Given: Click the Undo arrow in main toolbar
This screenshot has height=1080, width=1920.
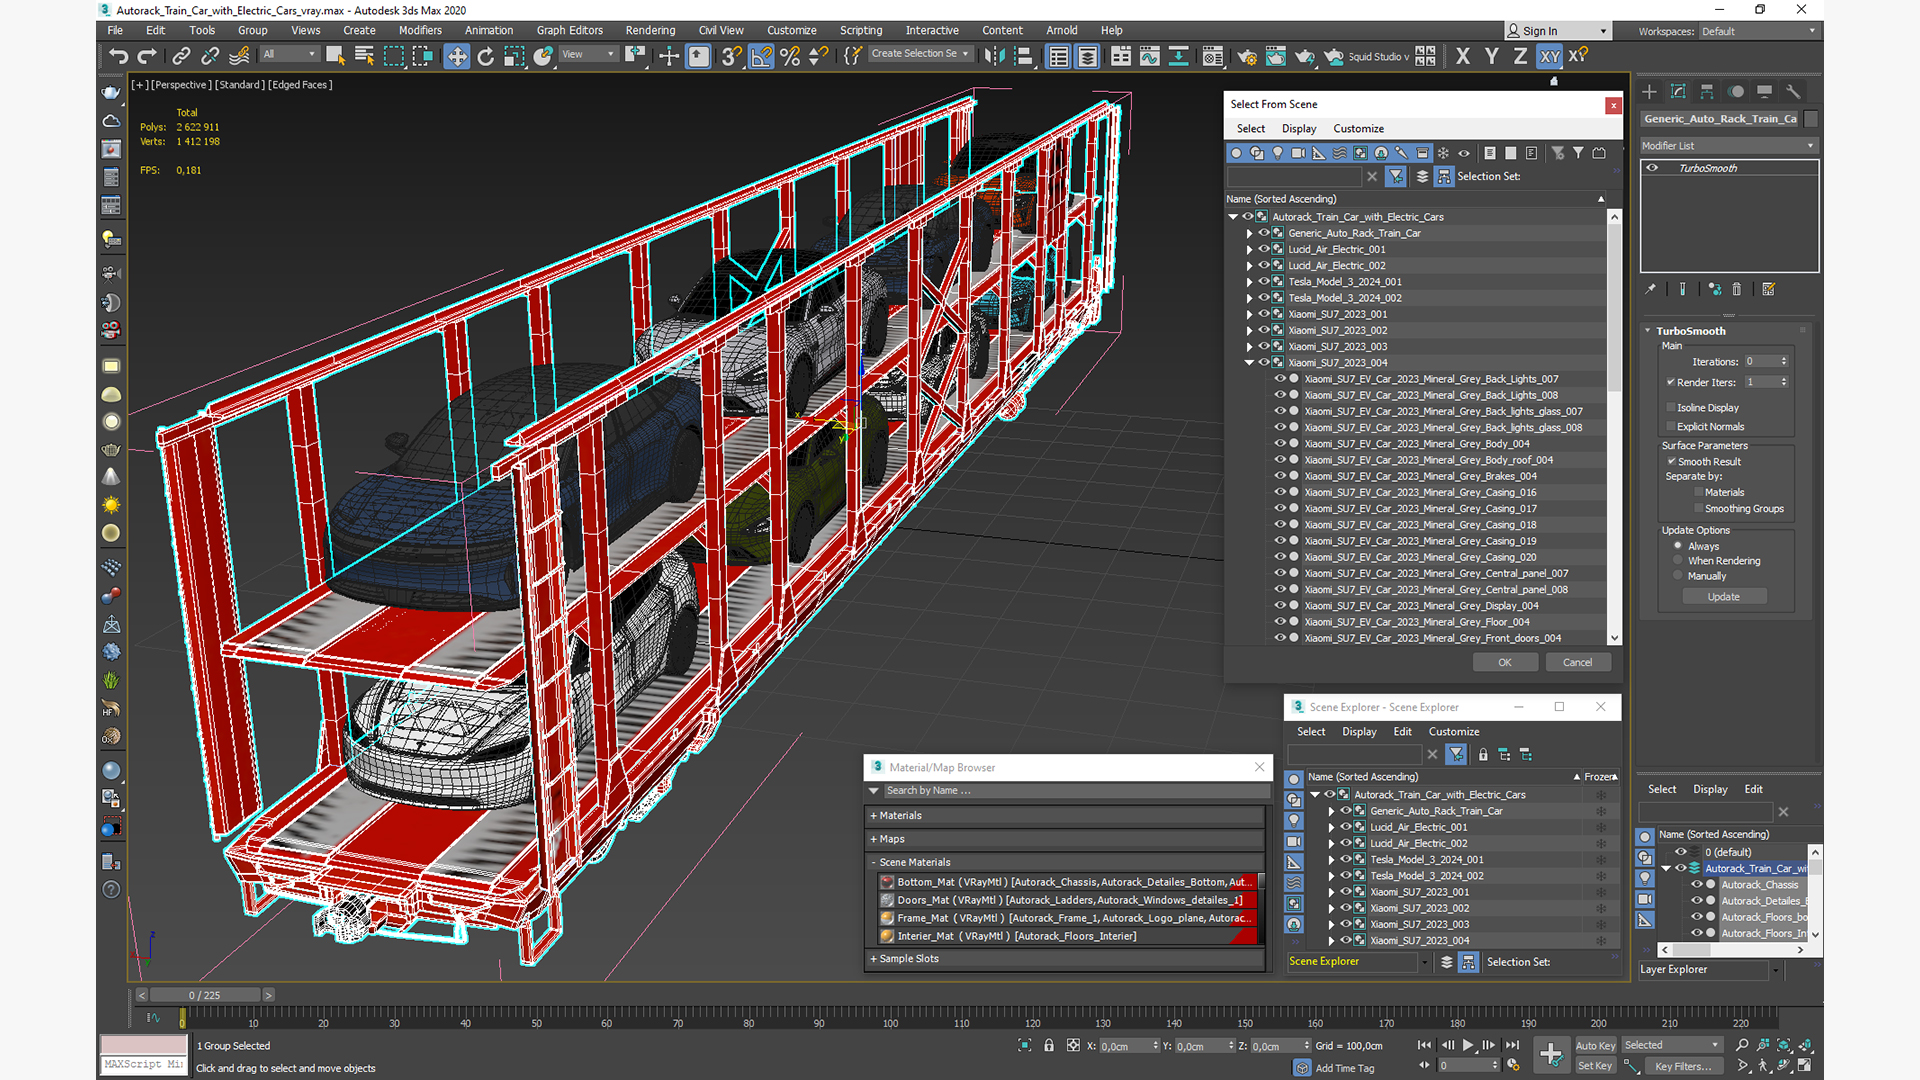Looking at the screenshot, I should [x=118, y=56].
